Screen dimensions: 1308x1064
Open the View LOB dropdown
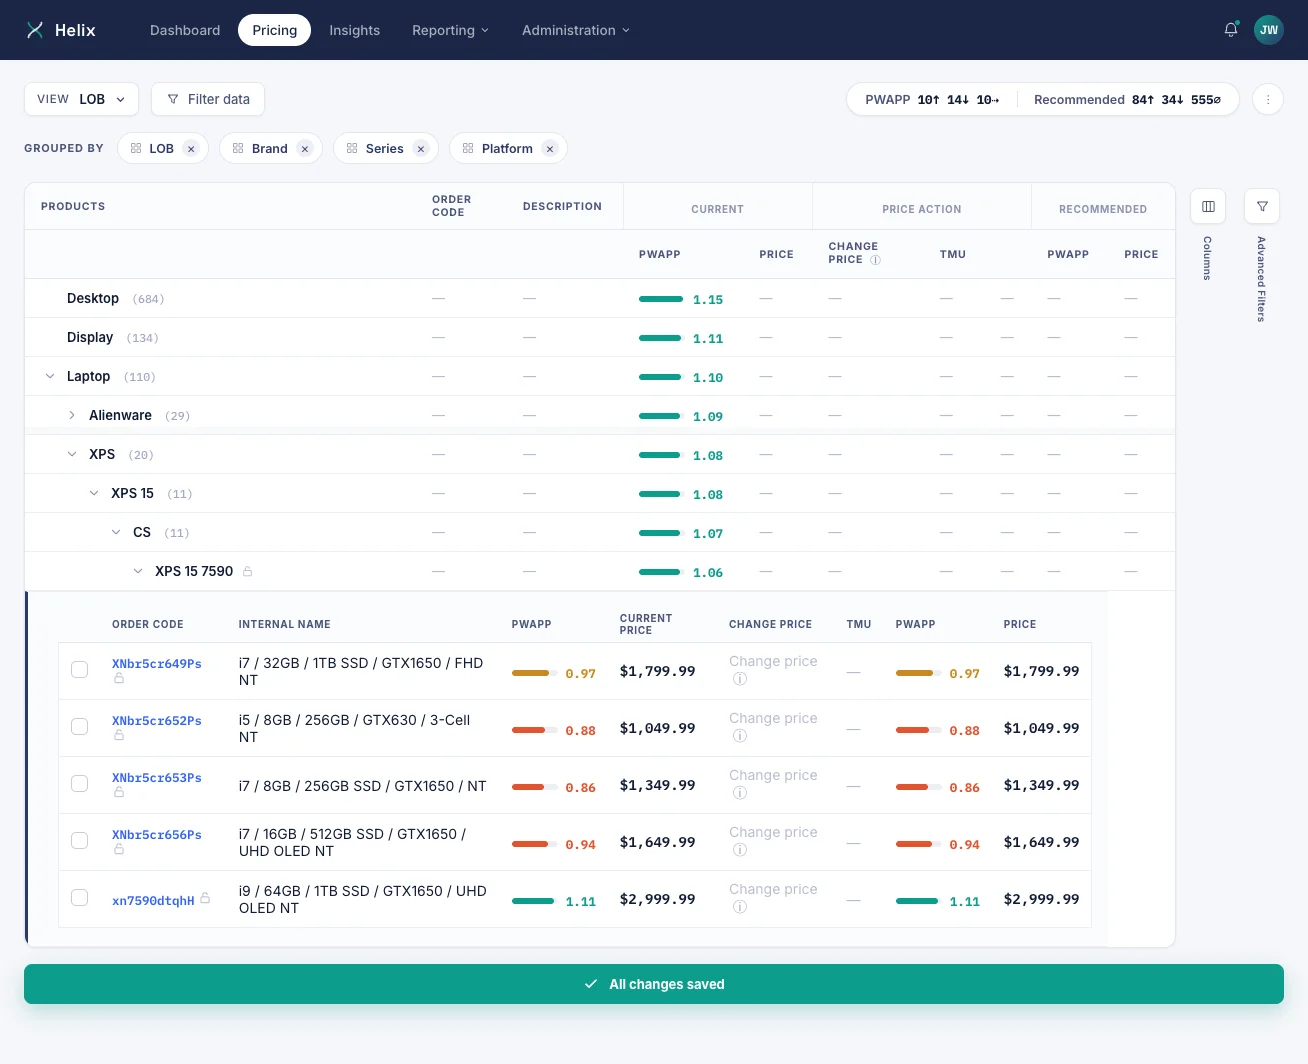pos(81,99)
